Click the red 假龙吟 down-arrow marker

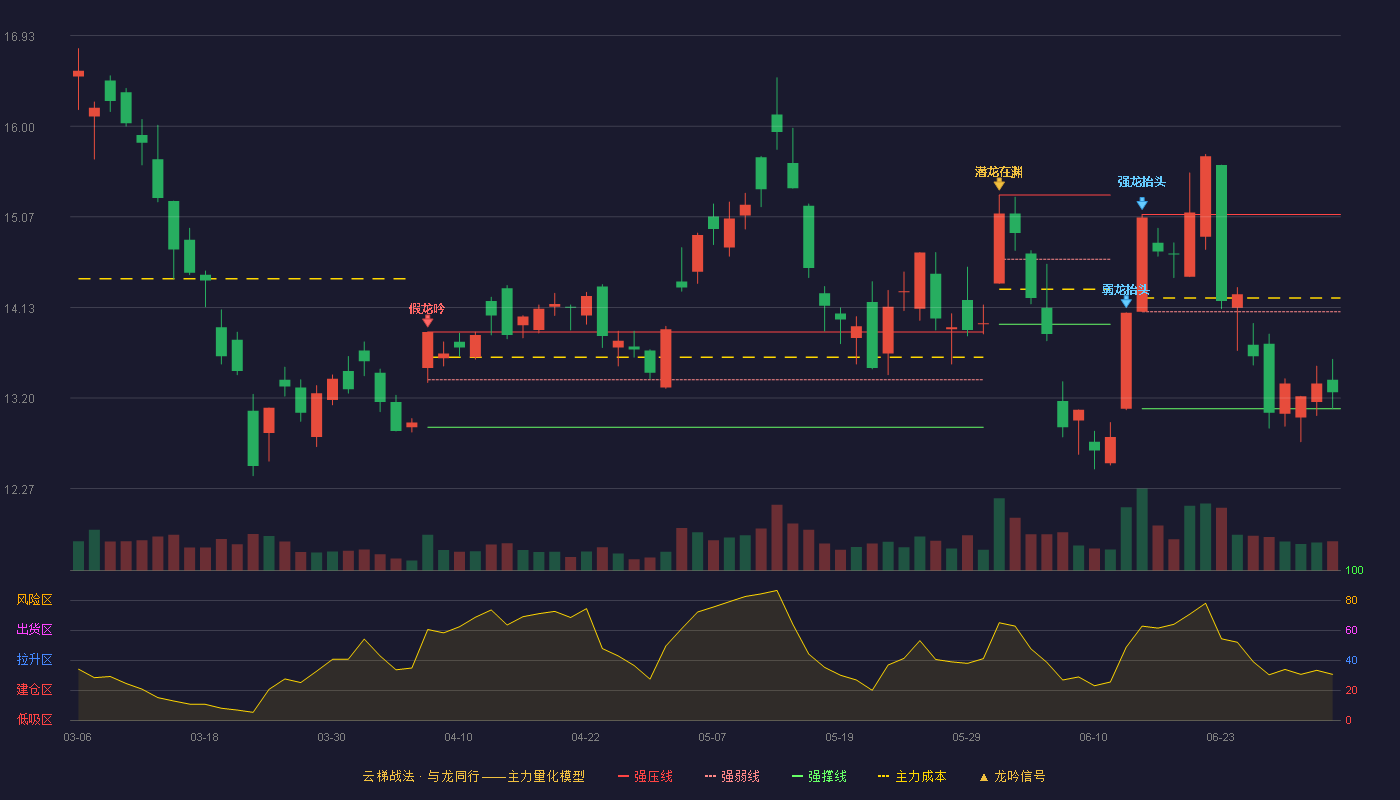point(427,321)
